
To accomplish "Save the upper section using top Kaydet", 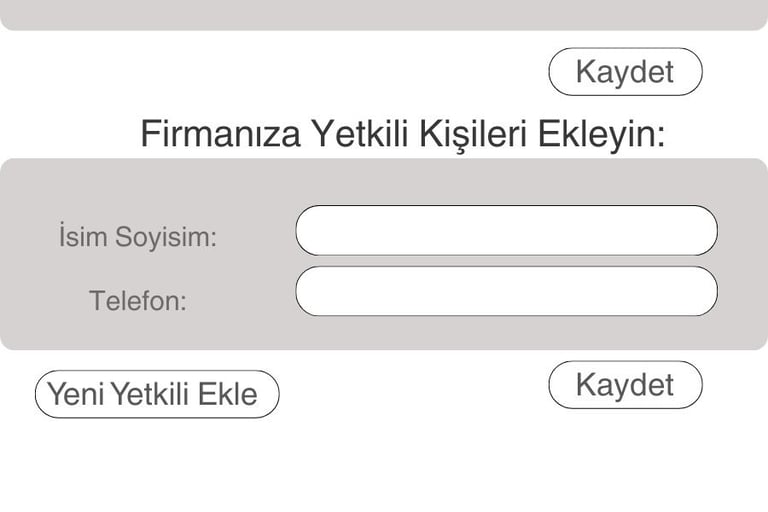I will [x=625, y=72].
